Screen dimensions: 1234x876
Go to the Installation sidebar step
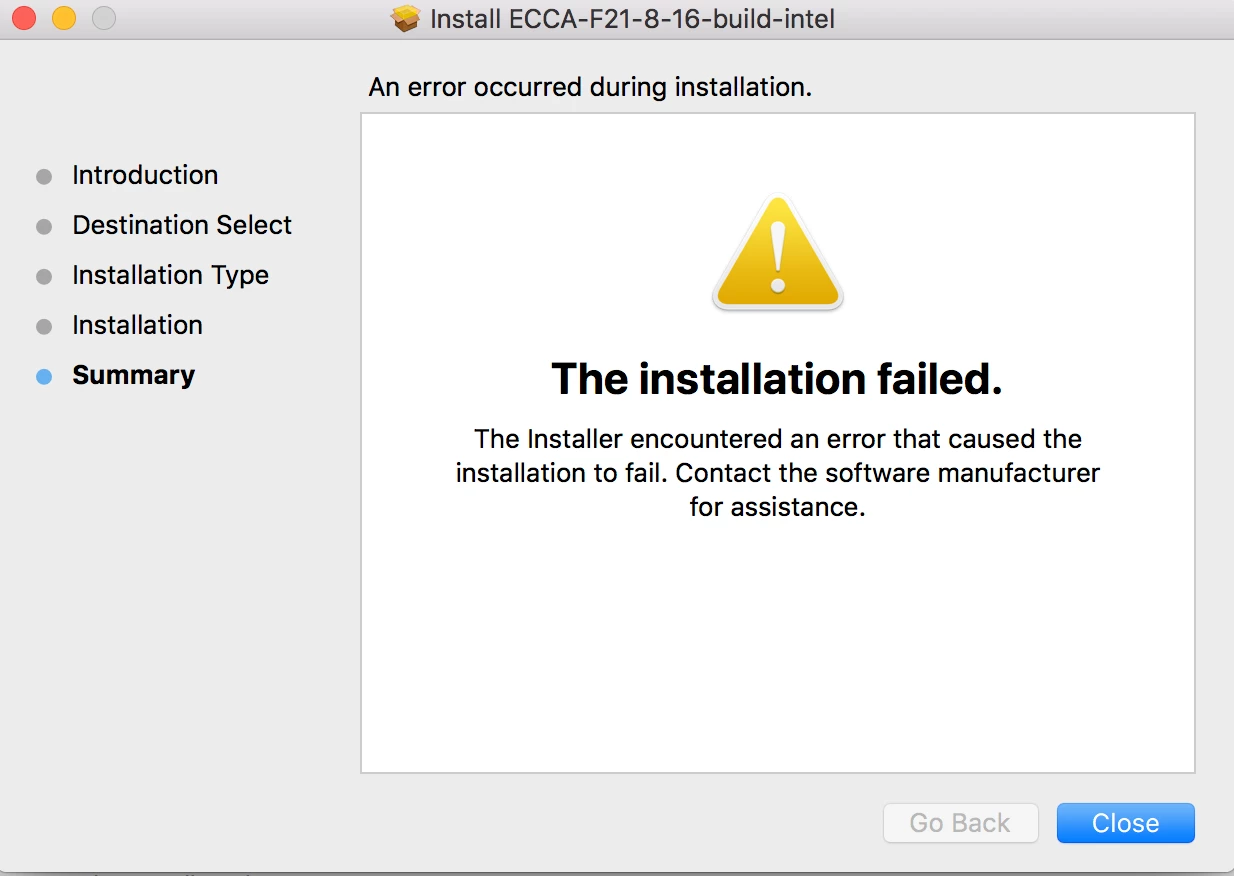pyautogui.click(x=138, y=325)
